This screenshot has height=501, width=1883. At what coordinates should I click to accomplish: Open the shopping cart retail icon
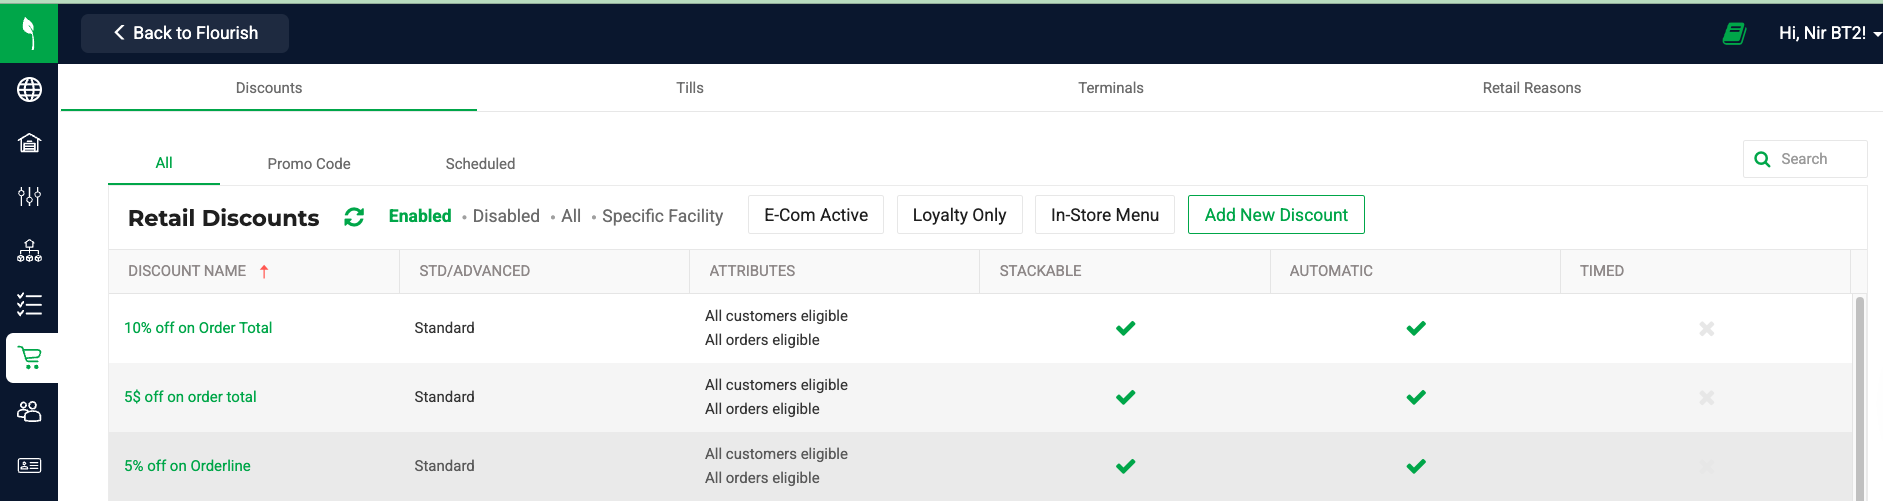click(x=30, y=358)
